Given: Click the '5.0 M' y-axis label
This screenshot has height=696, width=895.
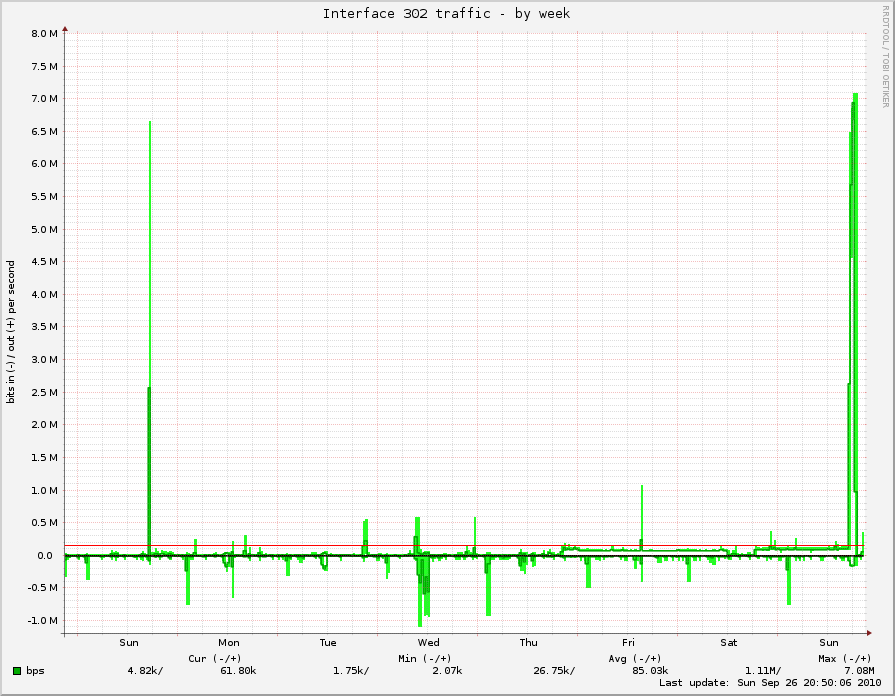Looking at the screenshot, I should 45,230.
